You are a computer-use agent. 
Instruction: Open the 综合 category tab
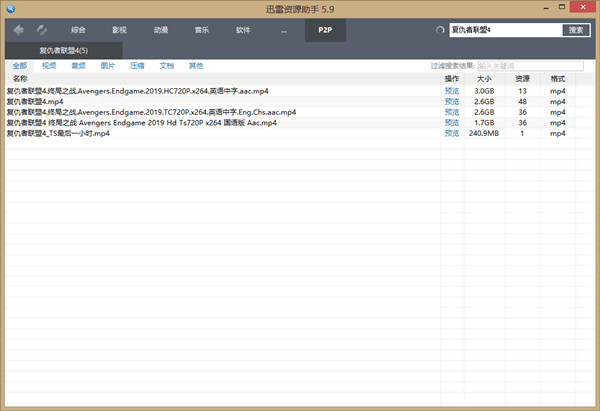tap(78, 30)
